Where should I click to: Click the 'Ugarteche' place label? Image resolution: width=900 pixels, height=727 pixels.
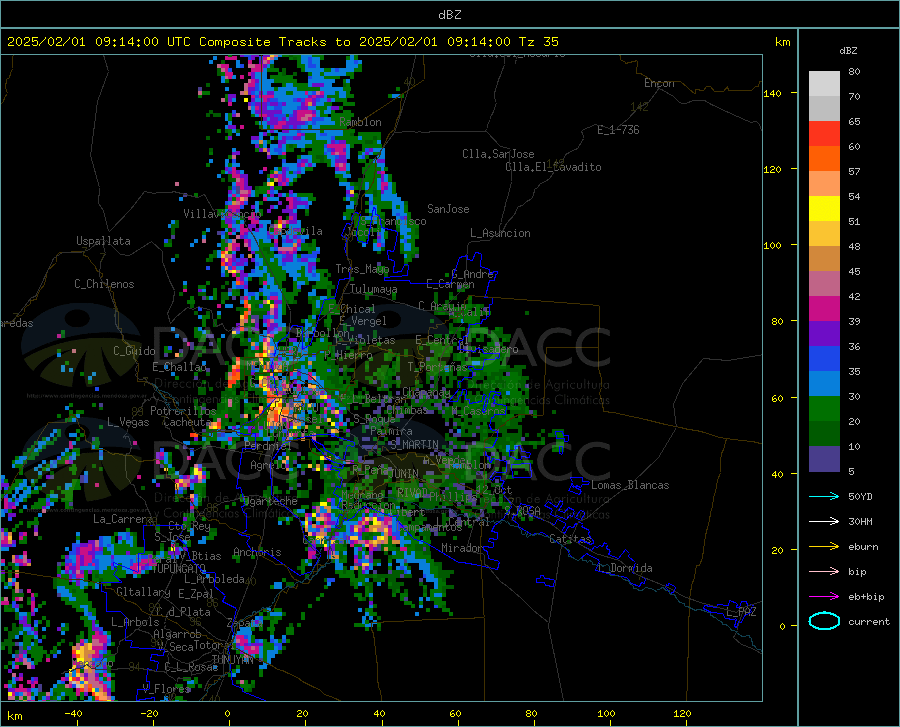click(270, 501)
